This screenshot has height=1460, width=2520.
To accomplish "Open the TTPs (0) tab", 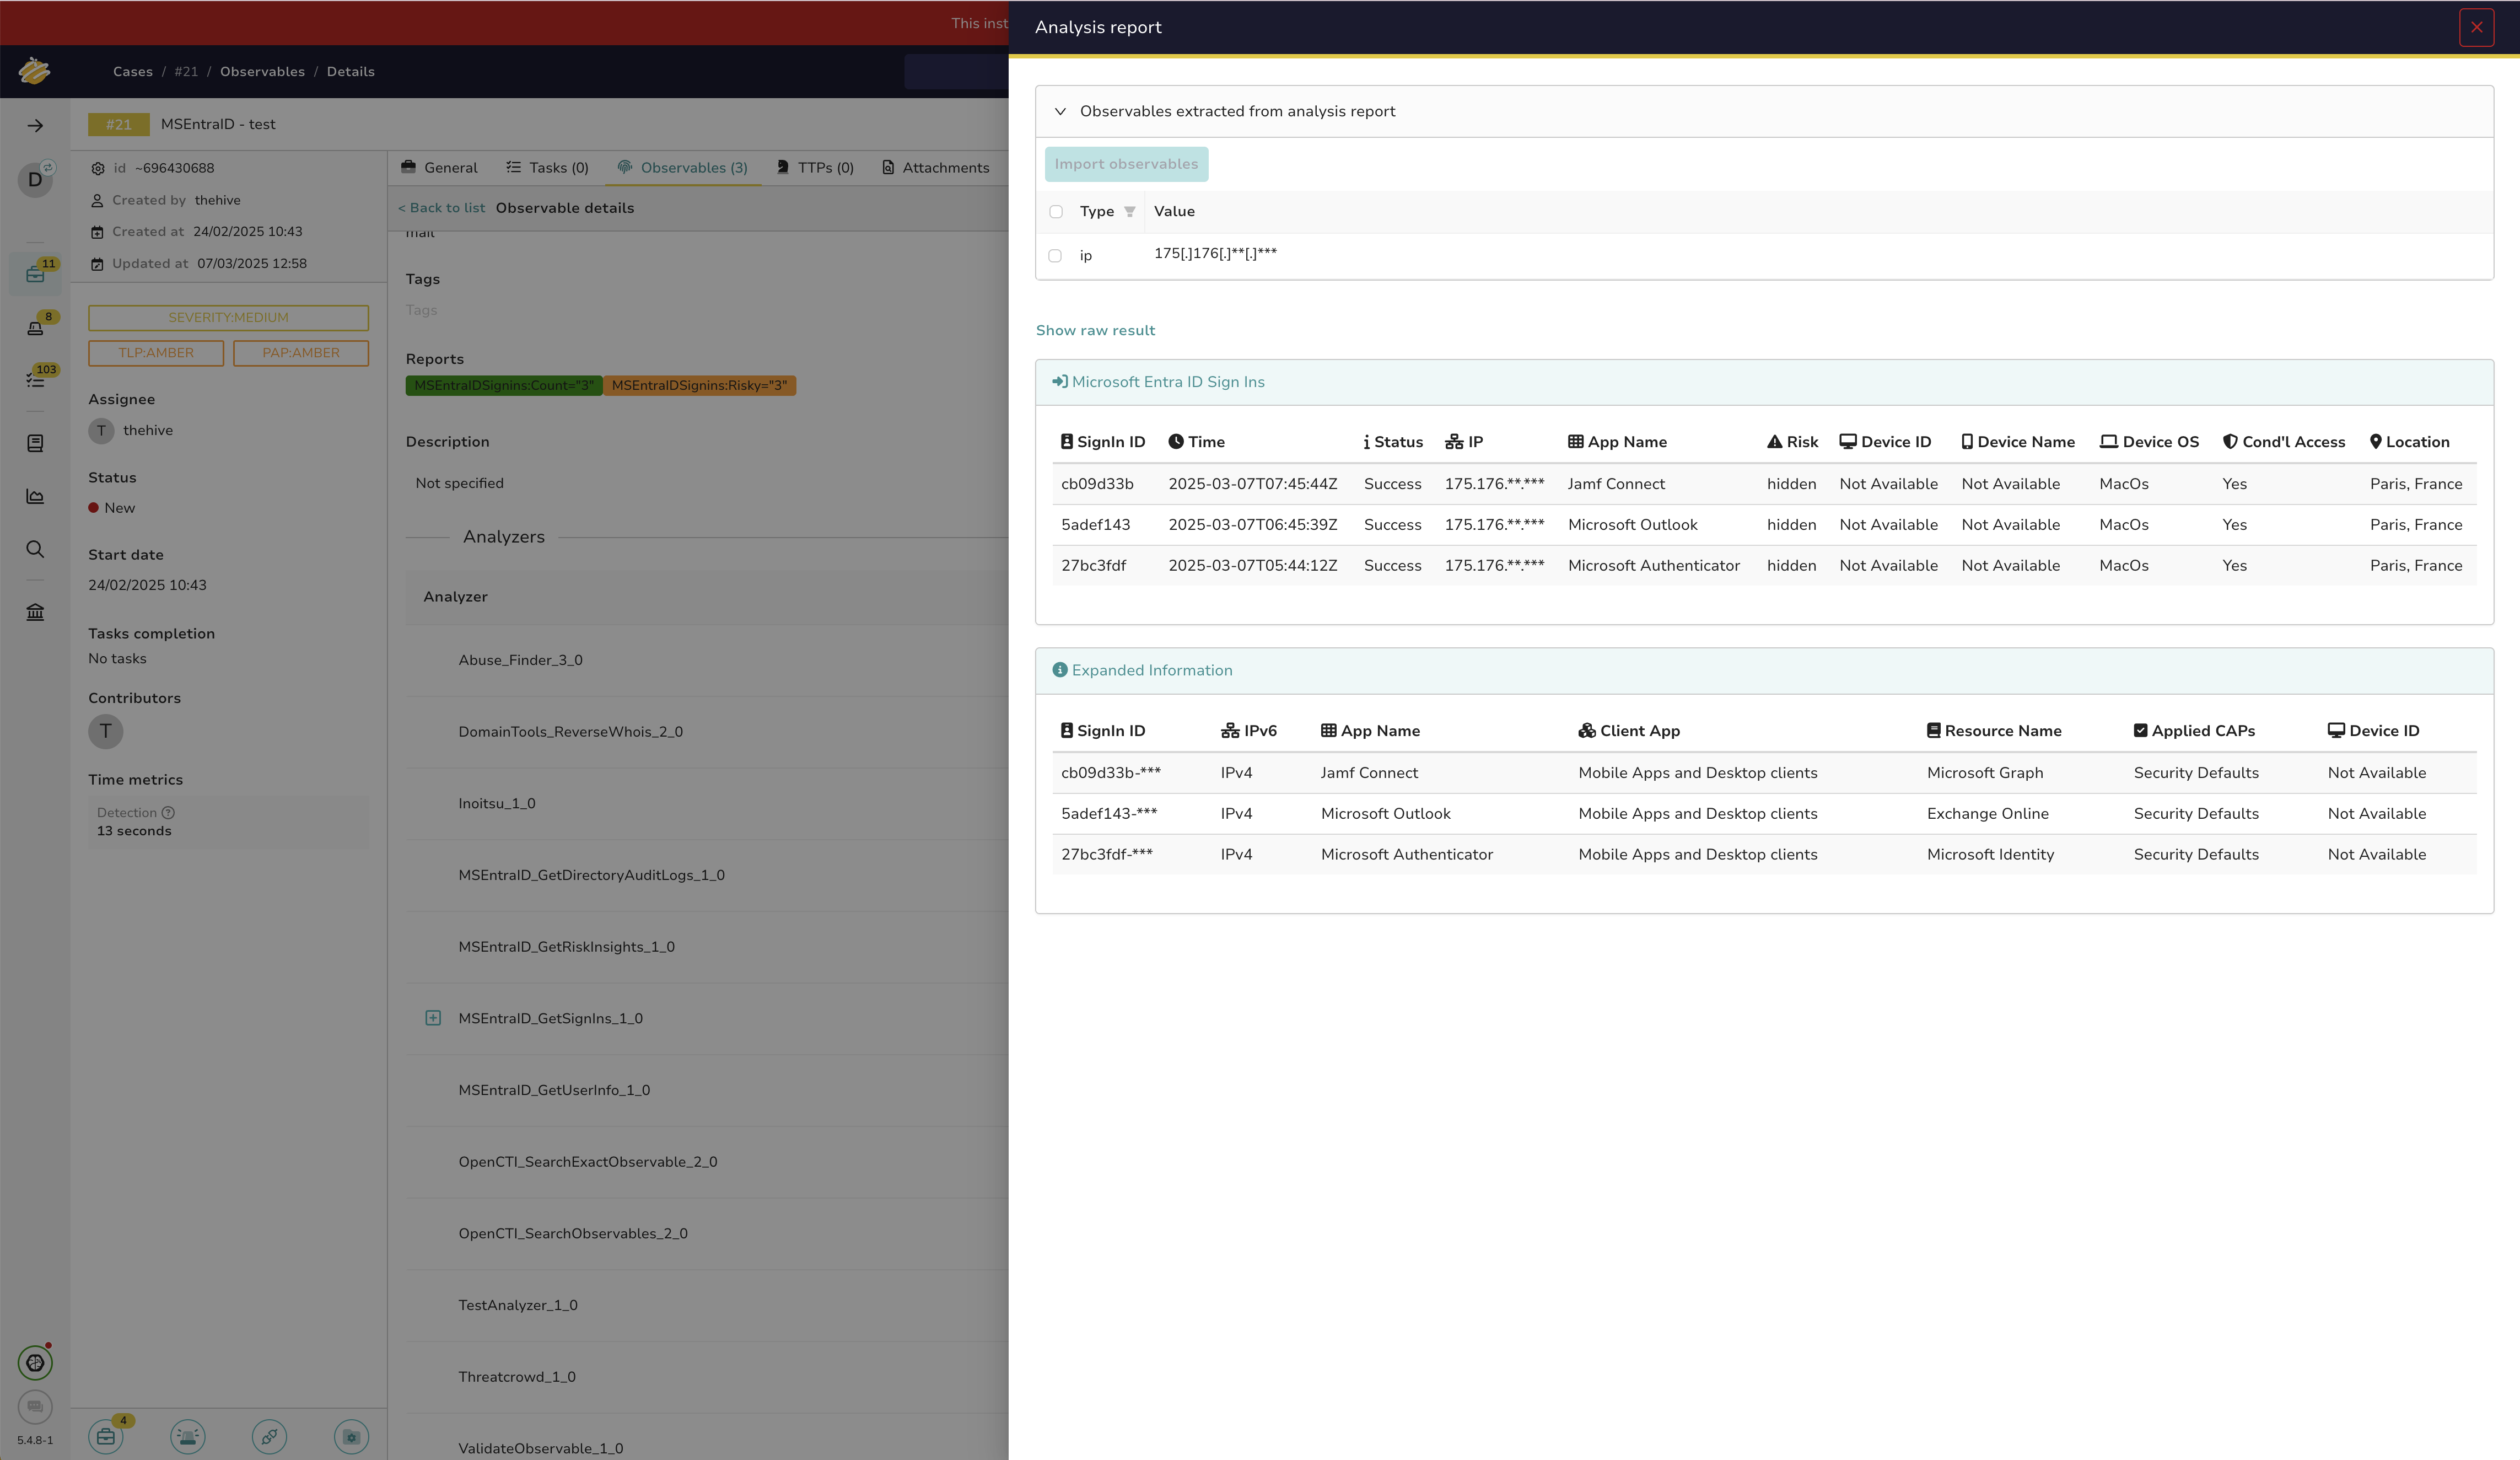I will [x=815, y=168].
